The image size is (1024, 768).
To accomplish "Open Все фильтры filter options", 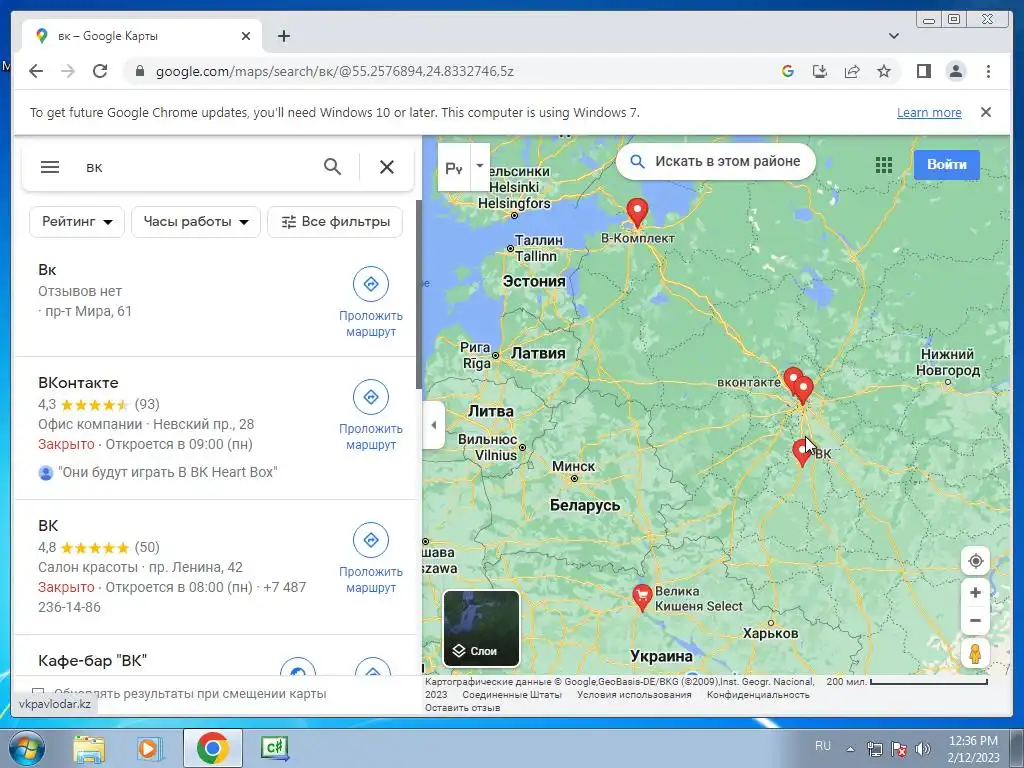I will tap(335, 222).
